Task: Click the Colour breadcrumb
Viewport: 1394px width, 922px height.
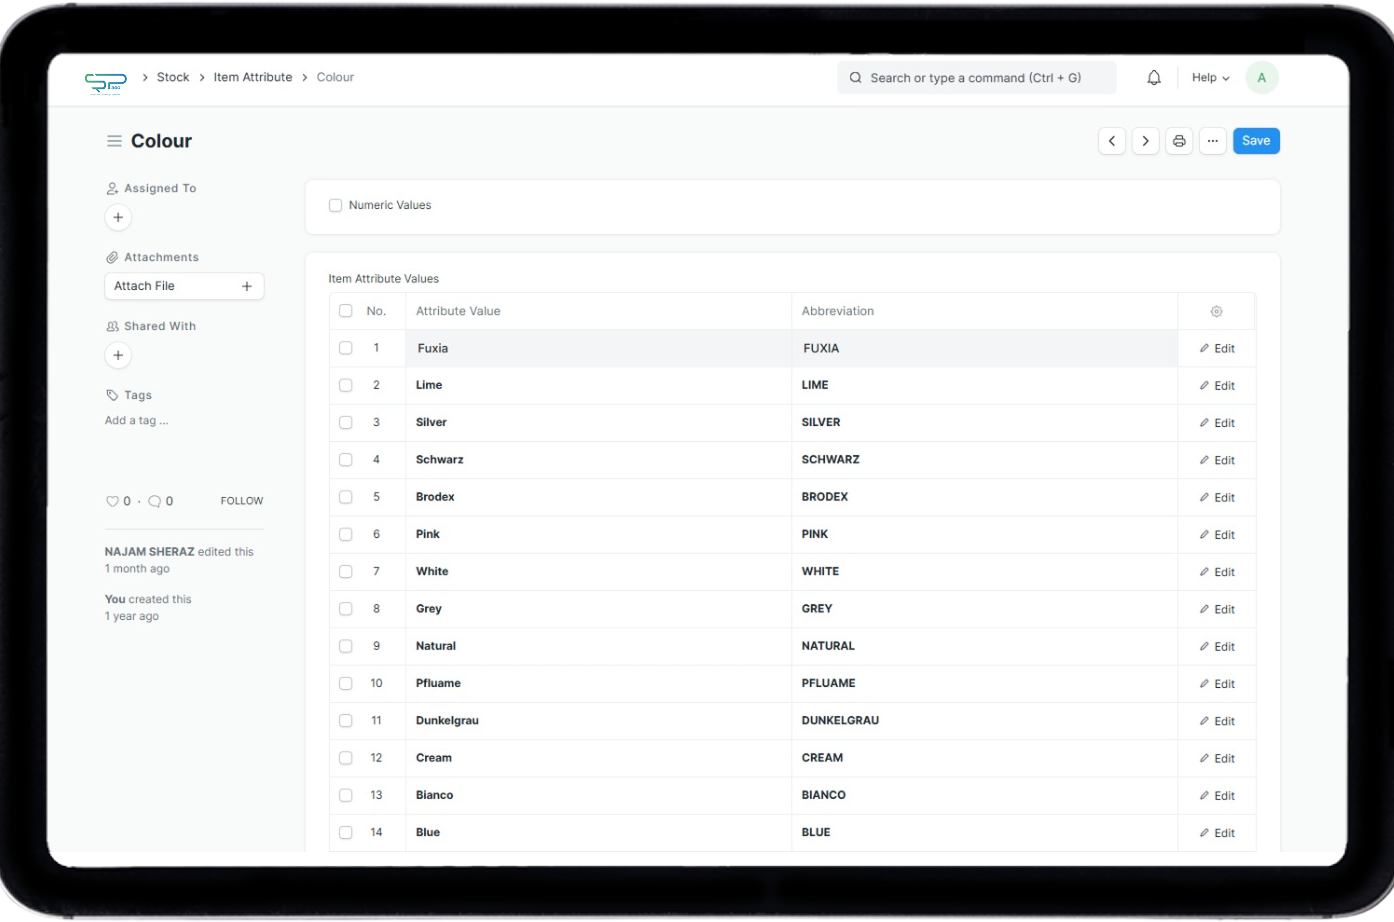Action: [x=335, y=77]
